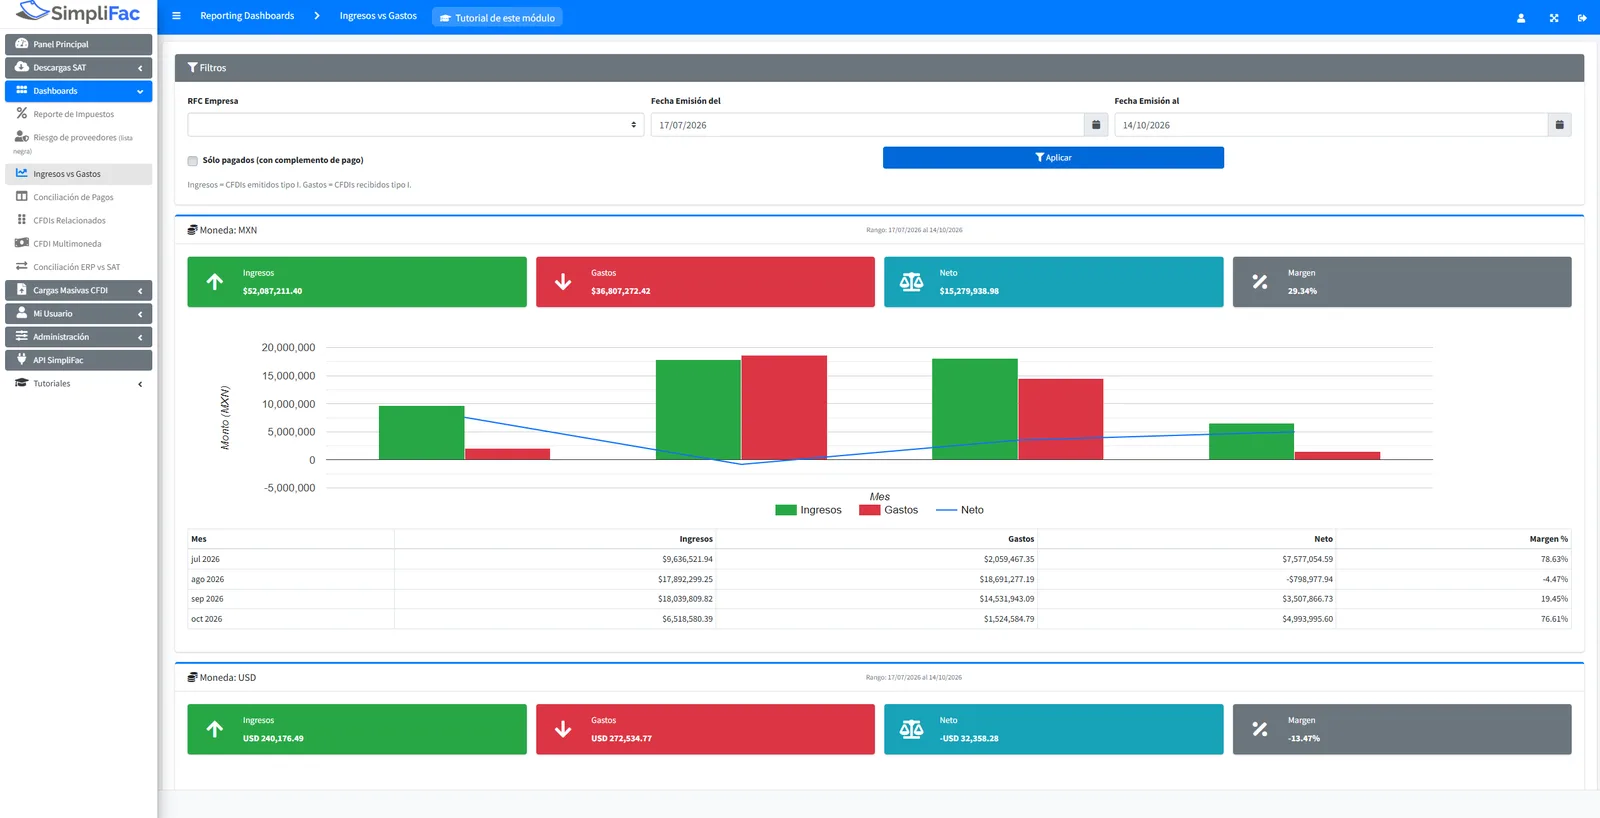Screen dimensions: 1600x818
Task: Expand Descargas SAT sidebar menu
Action: point(78,68)
